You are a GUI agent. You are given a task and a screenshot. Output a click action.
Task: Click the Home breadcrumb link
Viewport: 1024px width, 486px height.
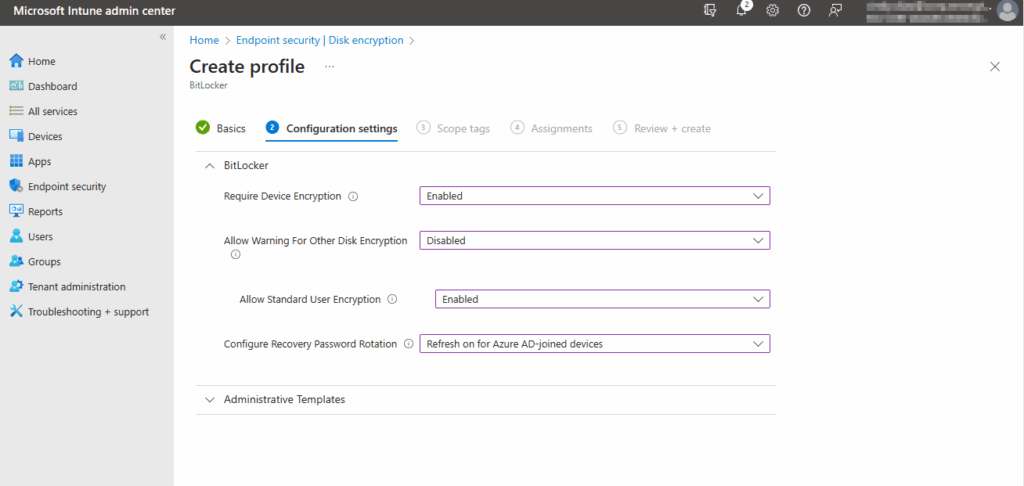pyautogui.click(x=204, y=40)
